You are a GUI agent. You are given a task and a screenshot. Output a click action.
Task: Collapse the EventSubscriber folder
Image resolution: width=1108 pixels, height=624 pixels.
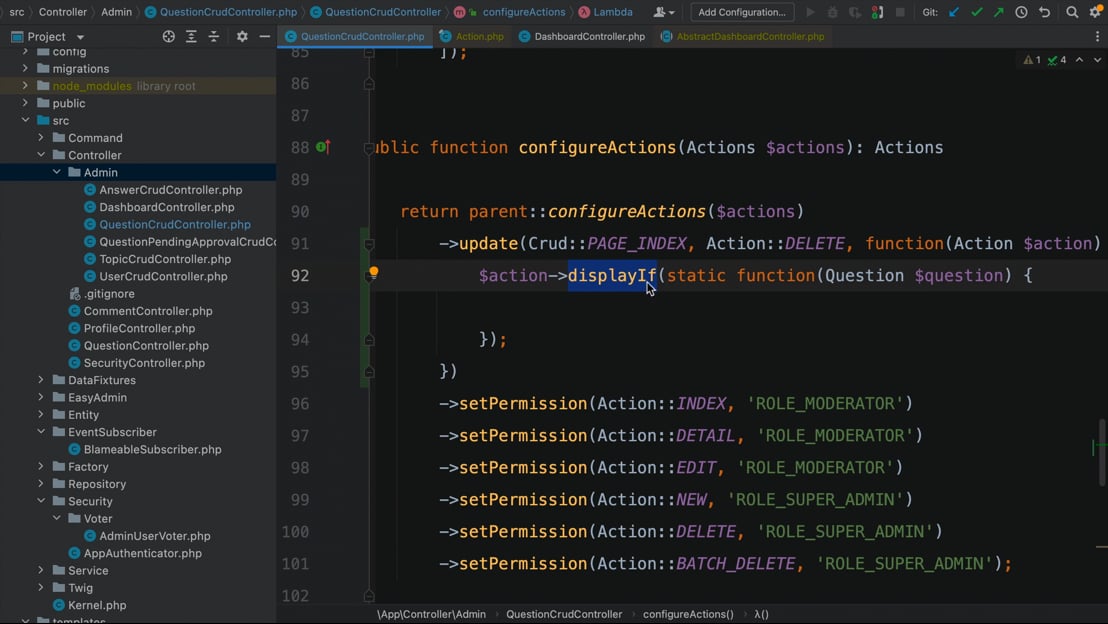pos(41,431)
